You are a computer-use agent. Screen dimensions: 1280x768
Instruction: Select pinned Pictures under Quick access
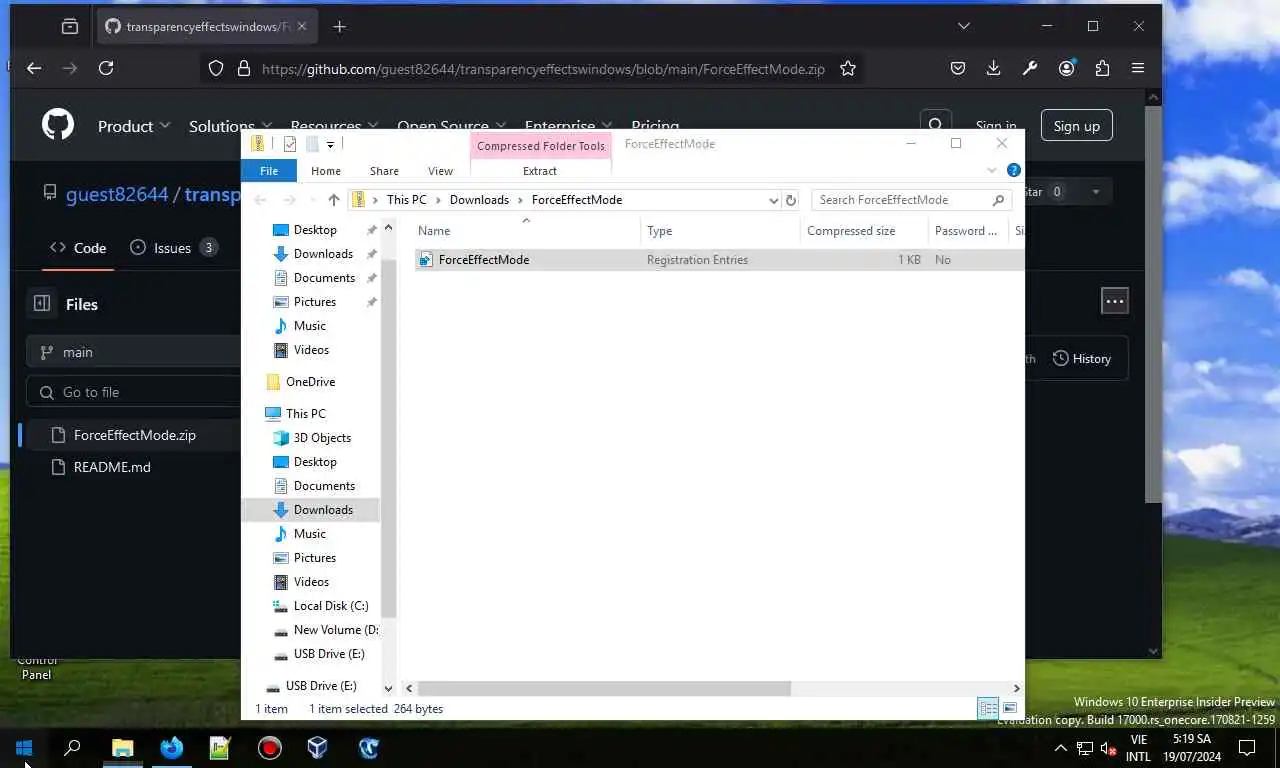(x=315, y=302)
